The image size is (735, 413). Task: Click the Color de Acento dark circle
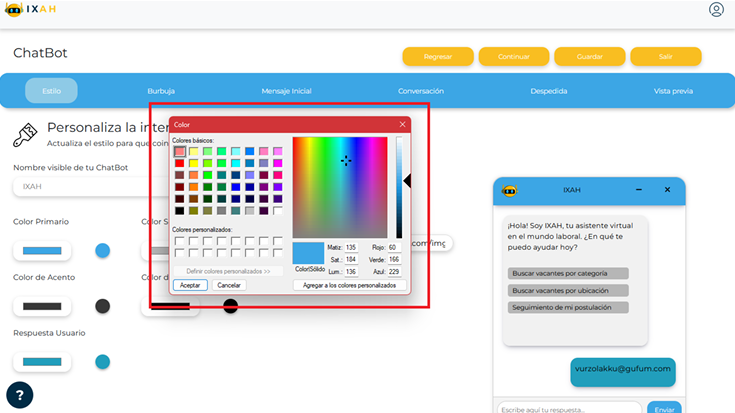click(x=103, y=307)
